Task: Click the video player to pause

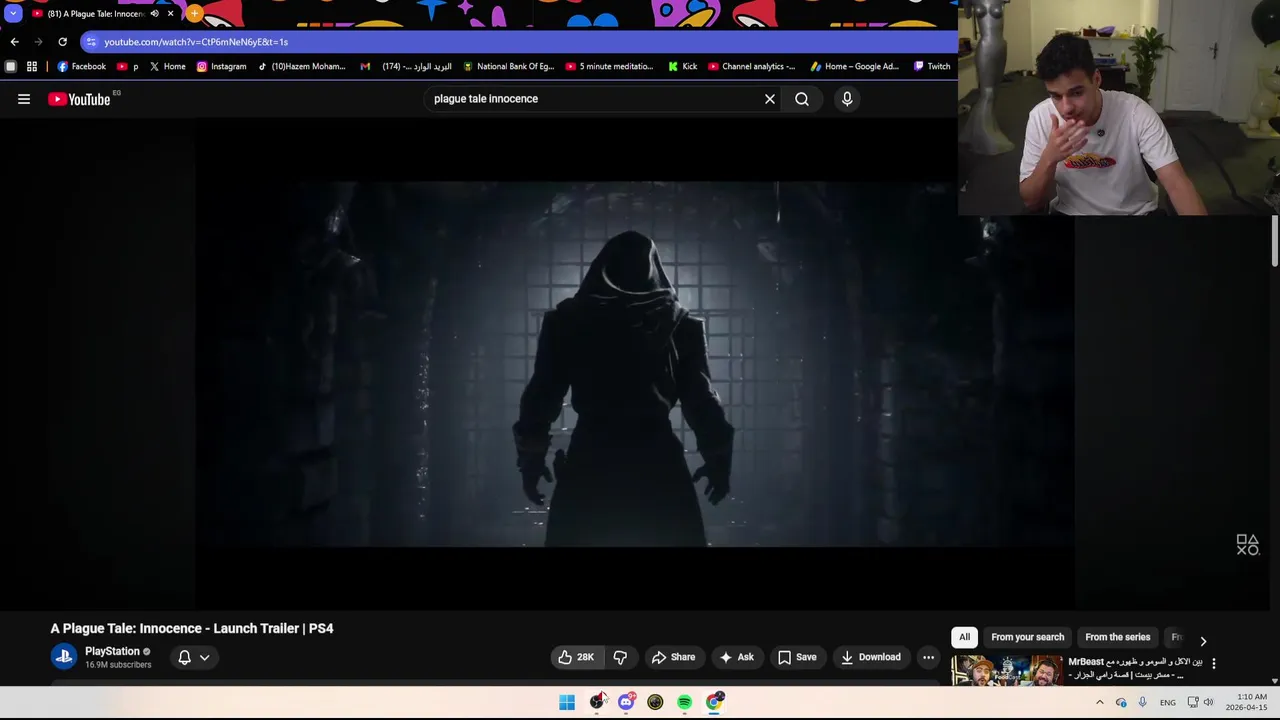Action: pos(633,364)
